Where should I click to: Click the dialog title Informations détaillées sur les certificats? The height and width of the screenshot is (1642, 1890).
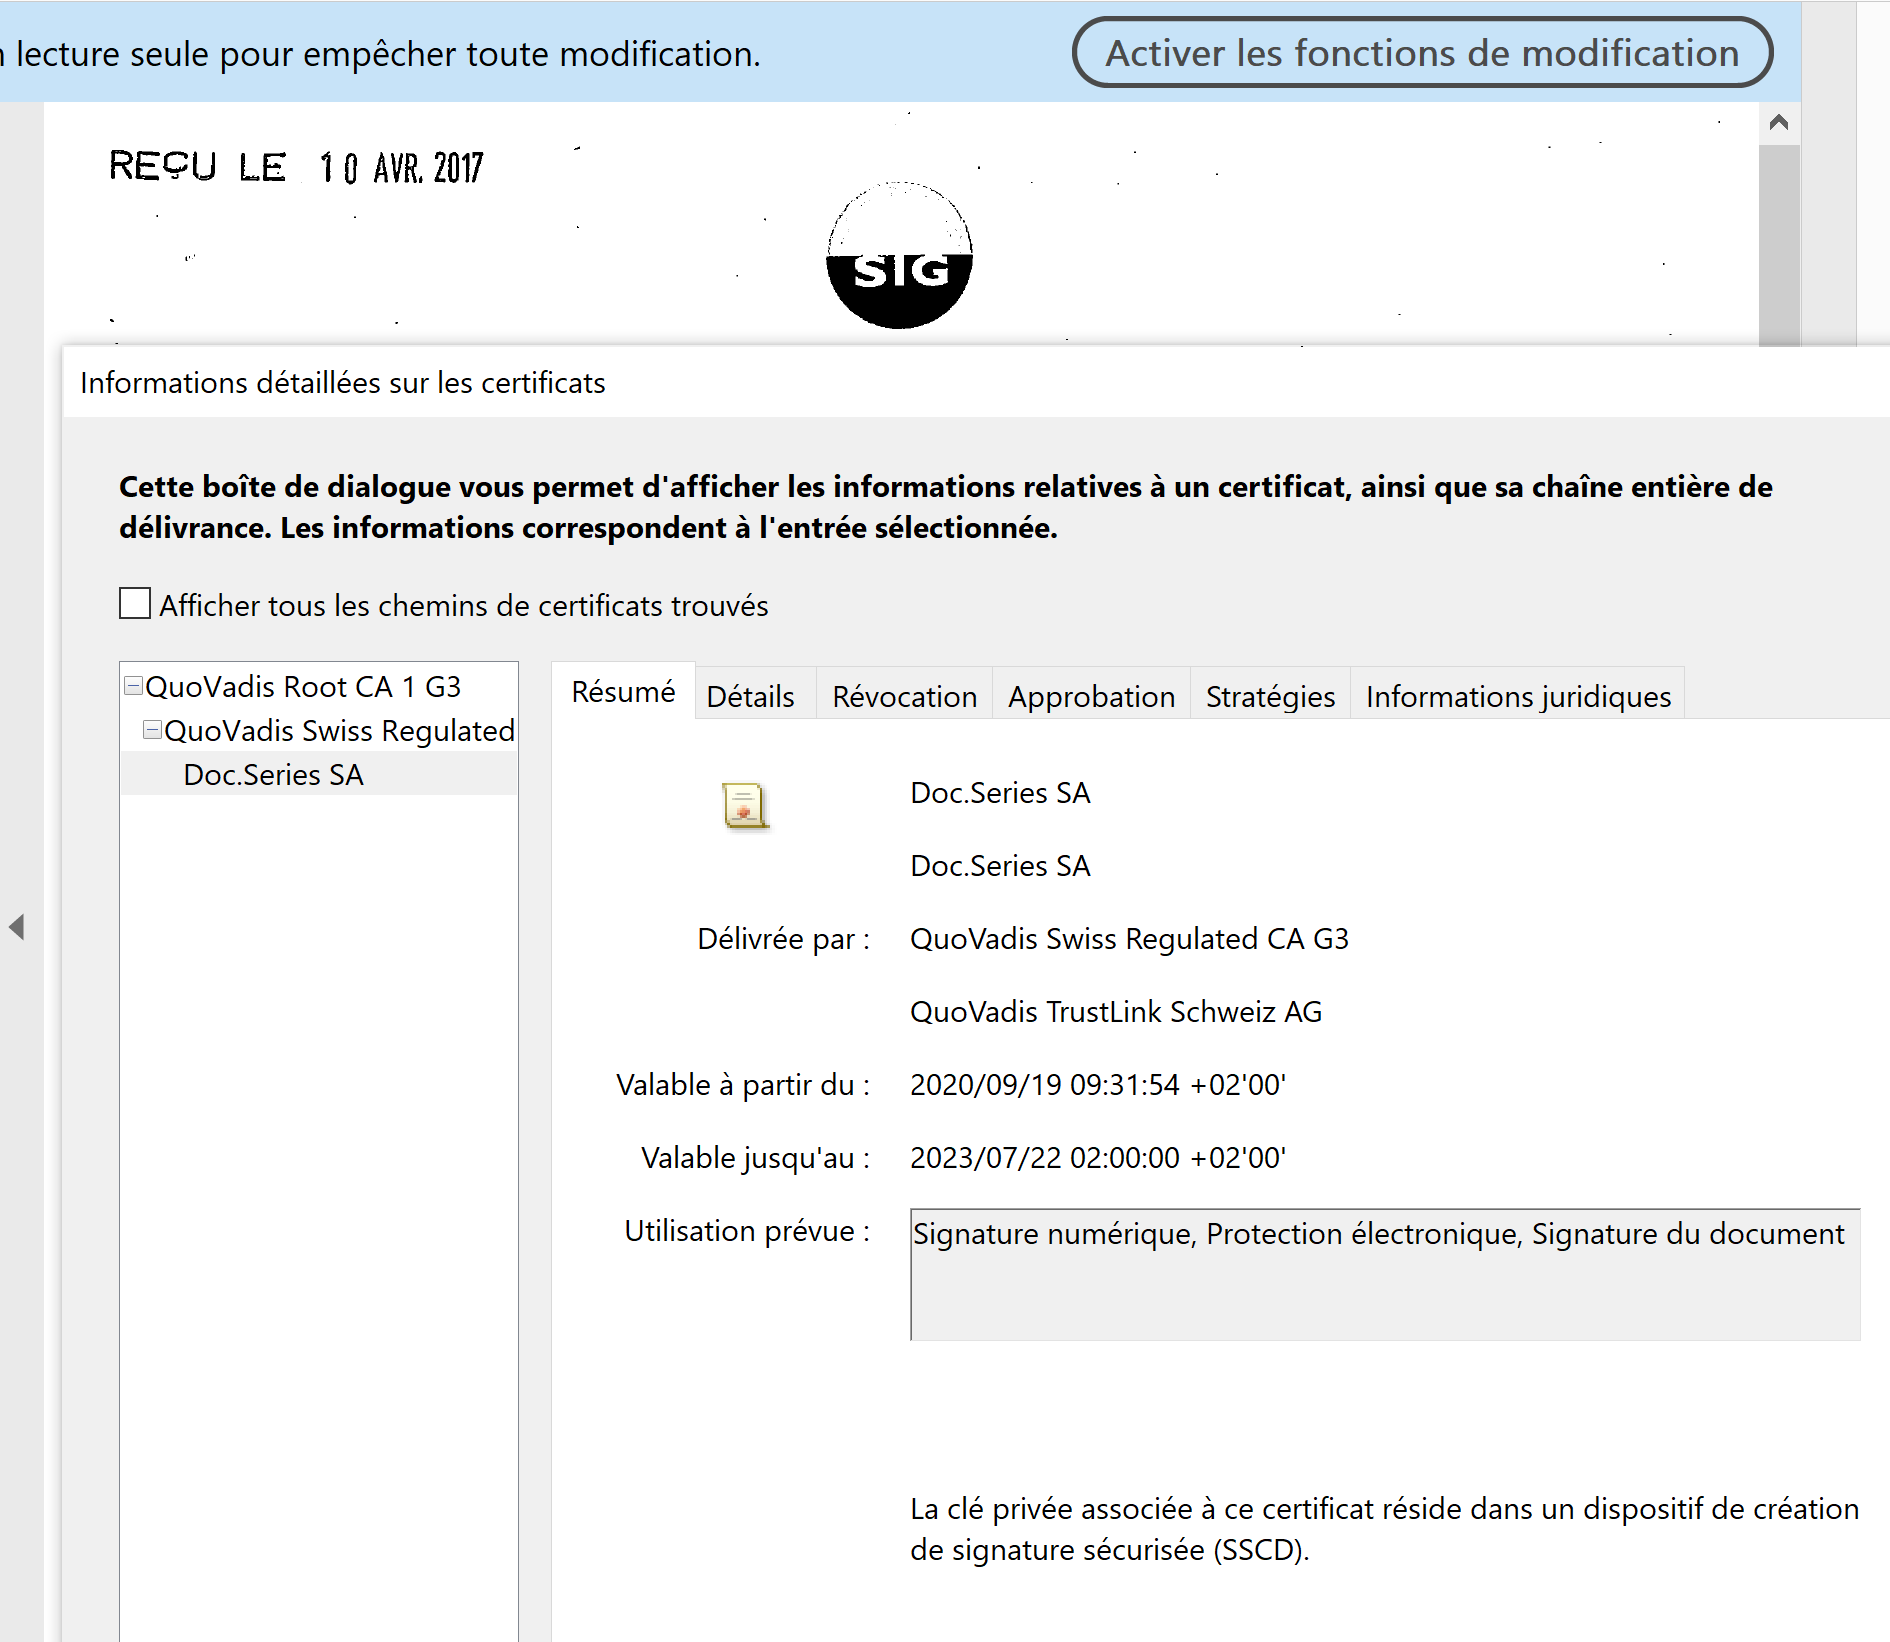click(x=342, y=383)
